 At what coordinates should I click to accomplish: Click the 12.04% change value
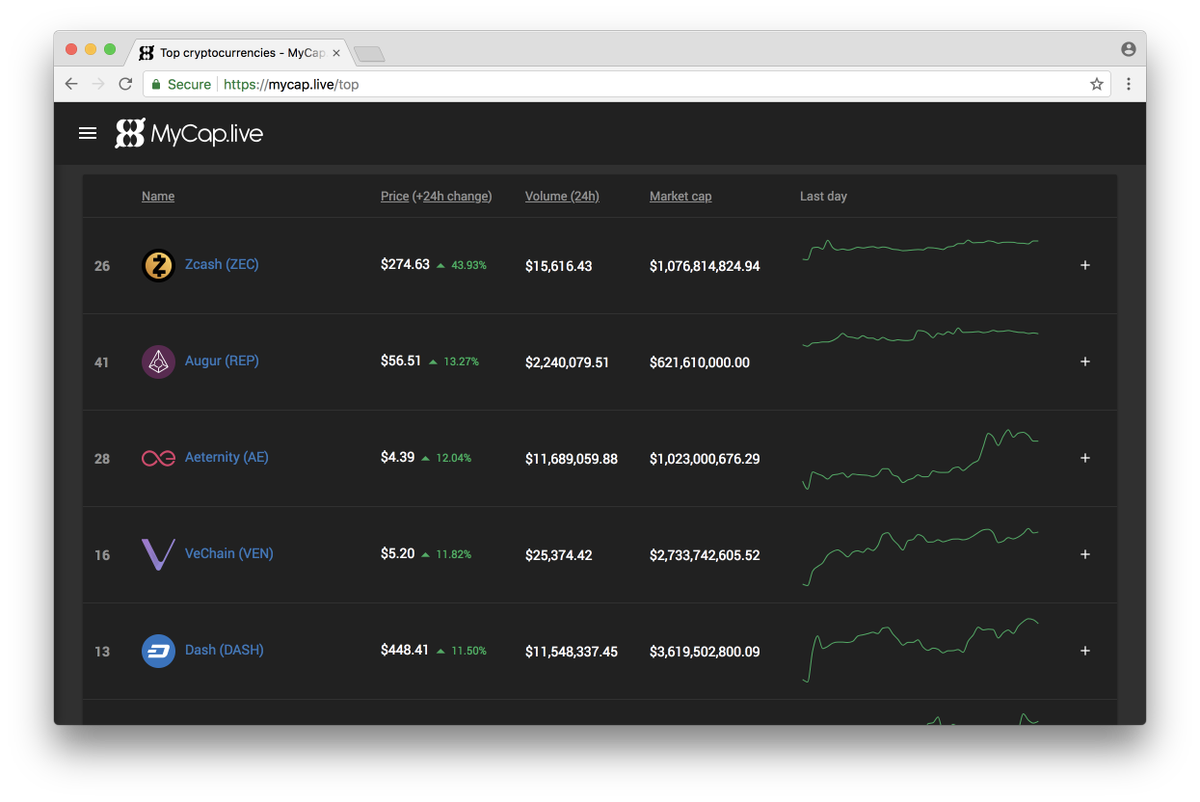pos(454,458)
